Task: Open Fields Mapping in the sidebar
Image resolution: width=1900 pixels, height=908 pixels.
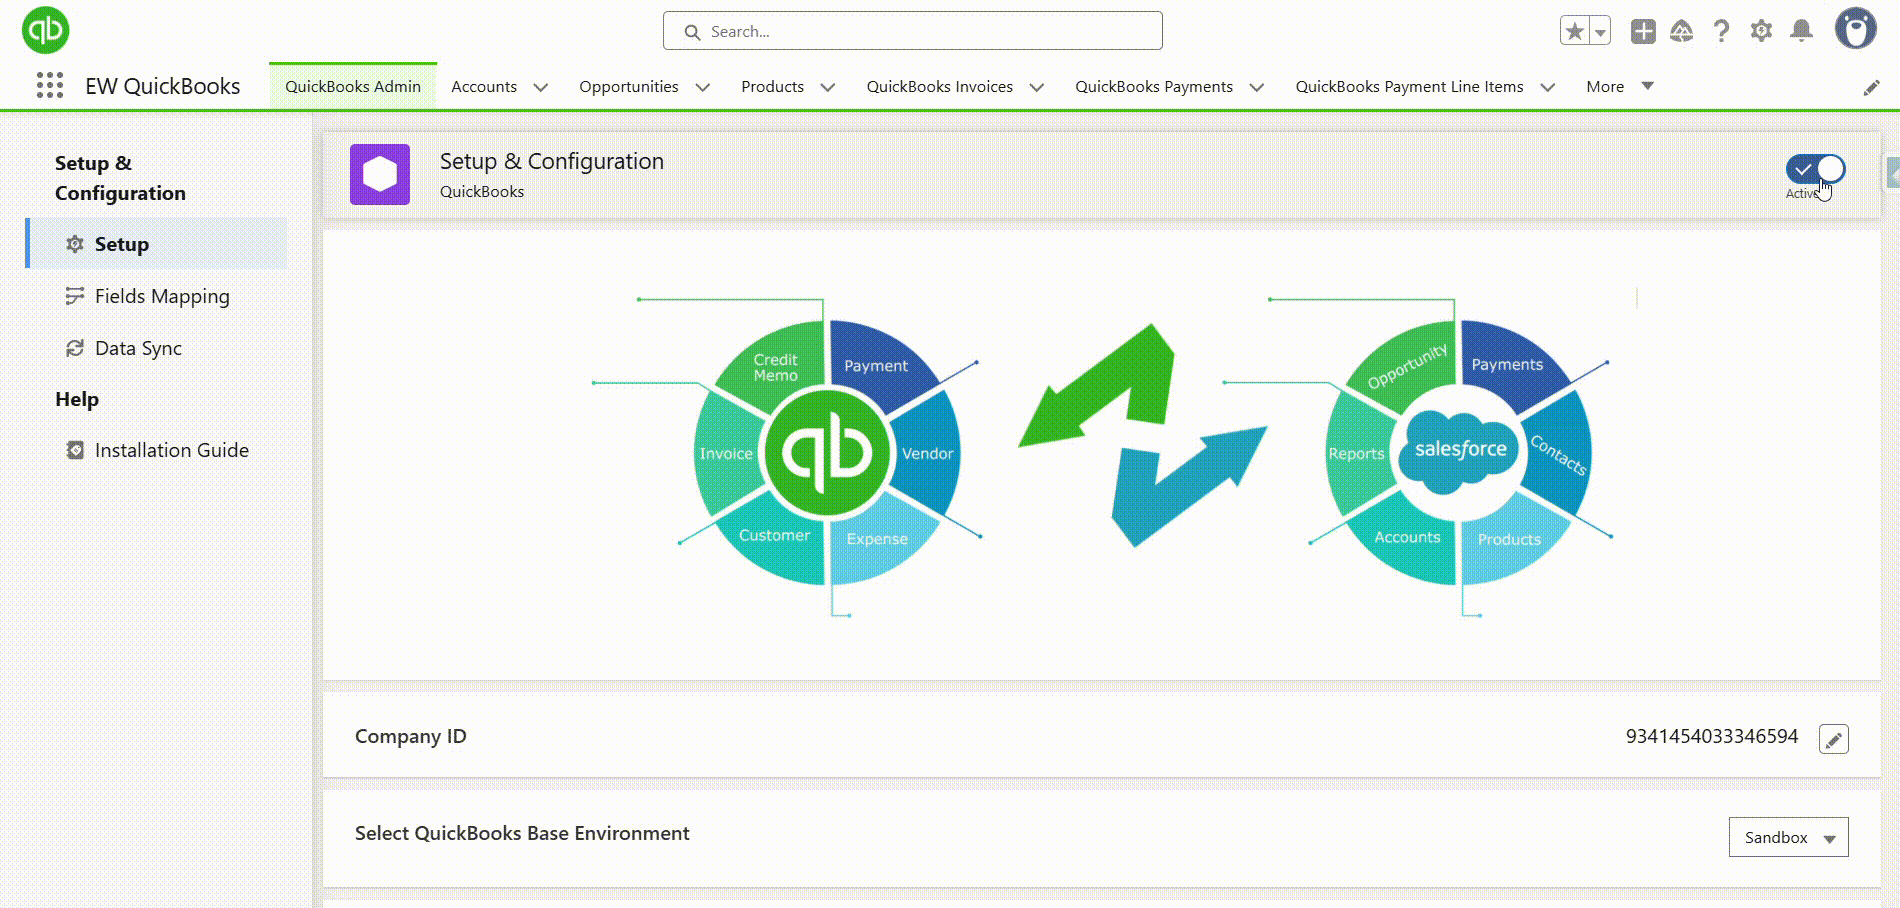Action: point(162,296)
